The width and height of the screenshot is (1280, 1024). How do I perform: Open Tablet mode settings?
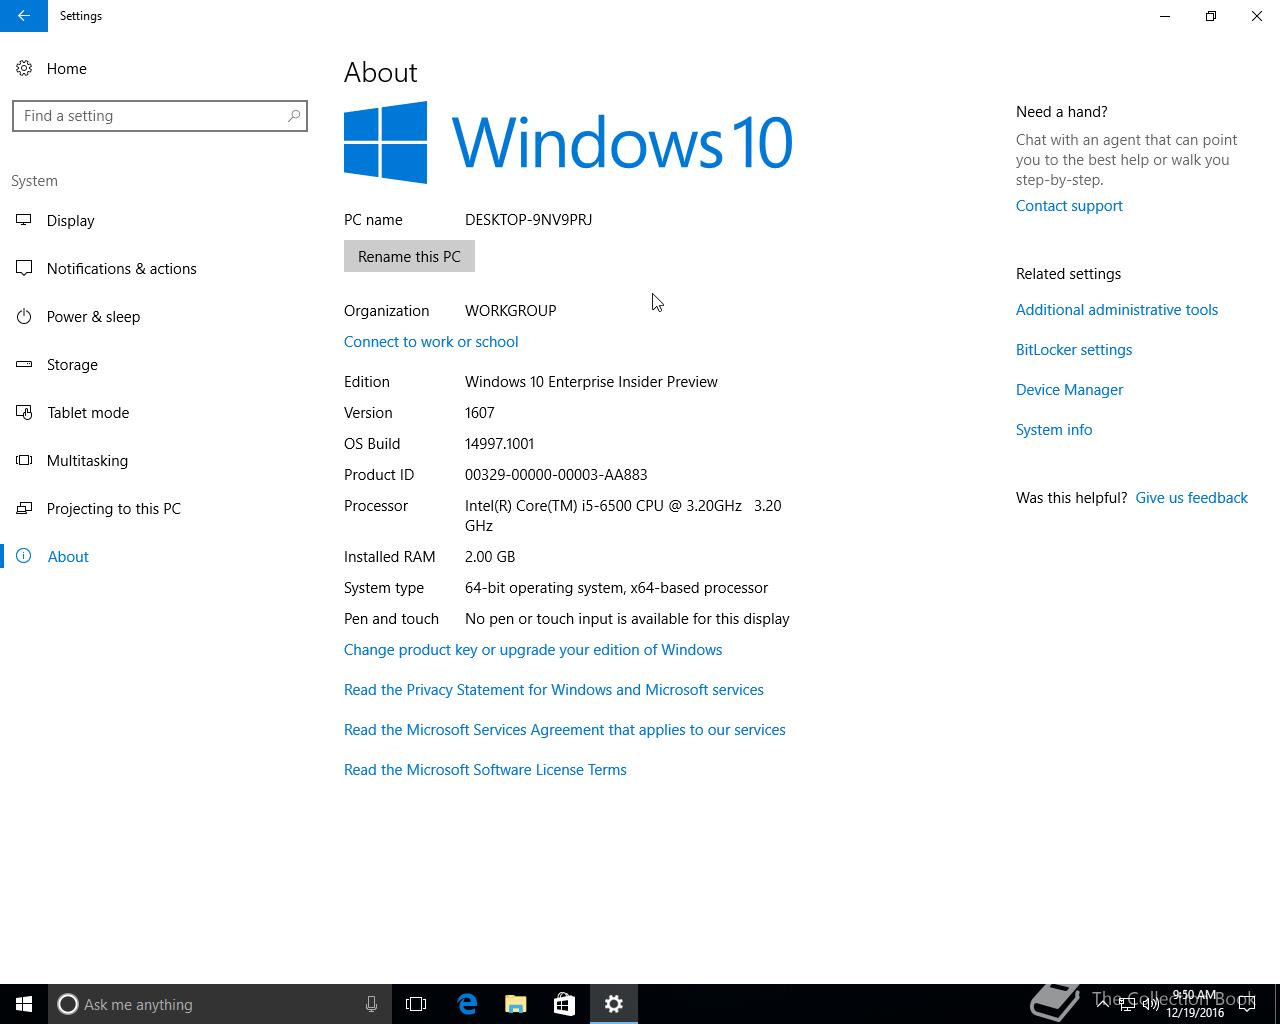click(x=88, y=413)
